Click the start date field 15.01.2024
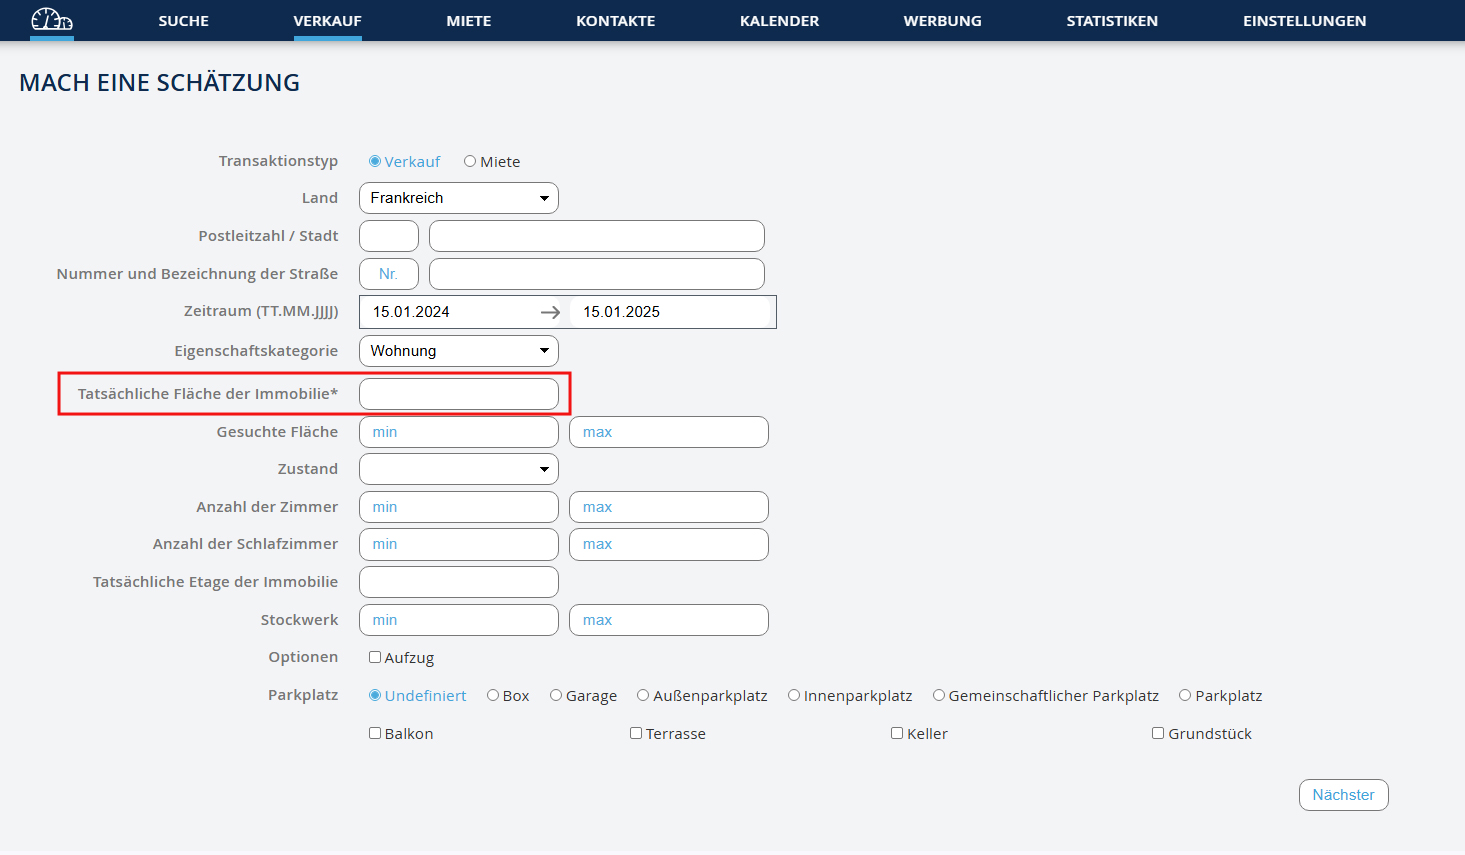The image size is (1465, 855). click(450, 312)
